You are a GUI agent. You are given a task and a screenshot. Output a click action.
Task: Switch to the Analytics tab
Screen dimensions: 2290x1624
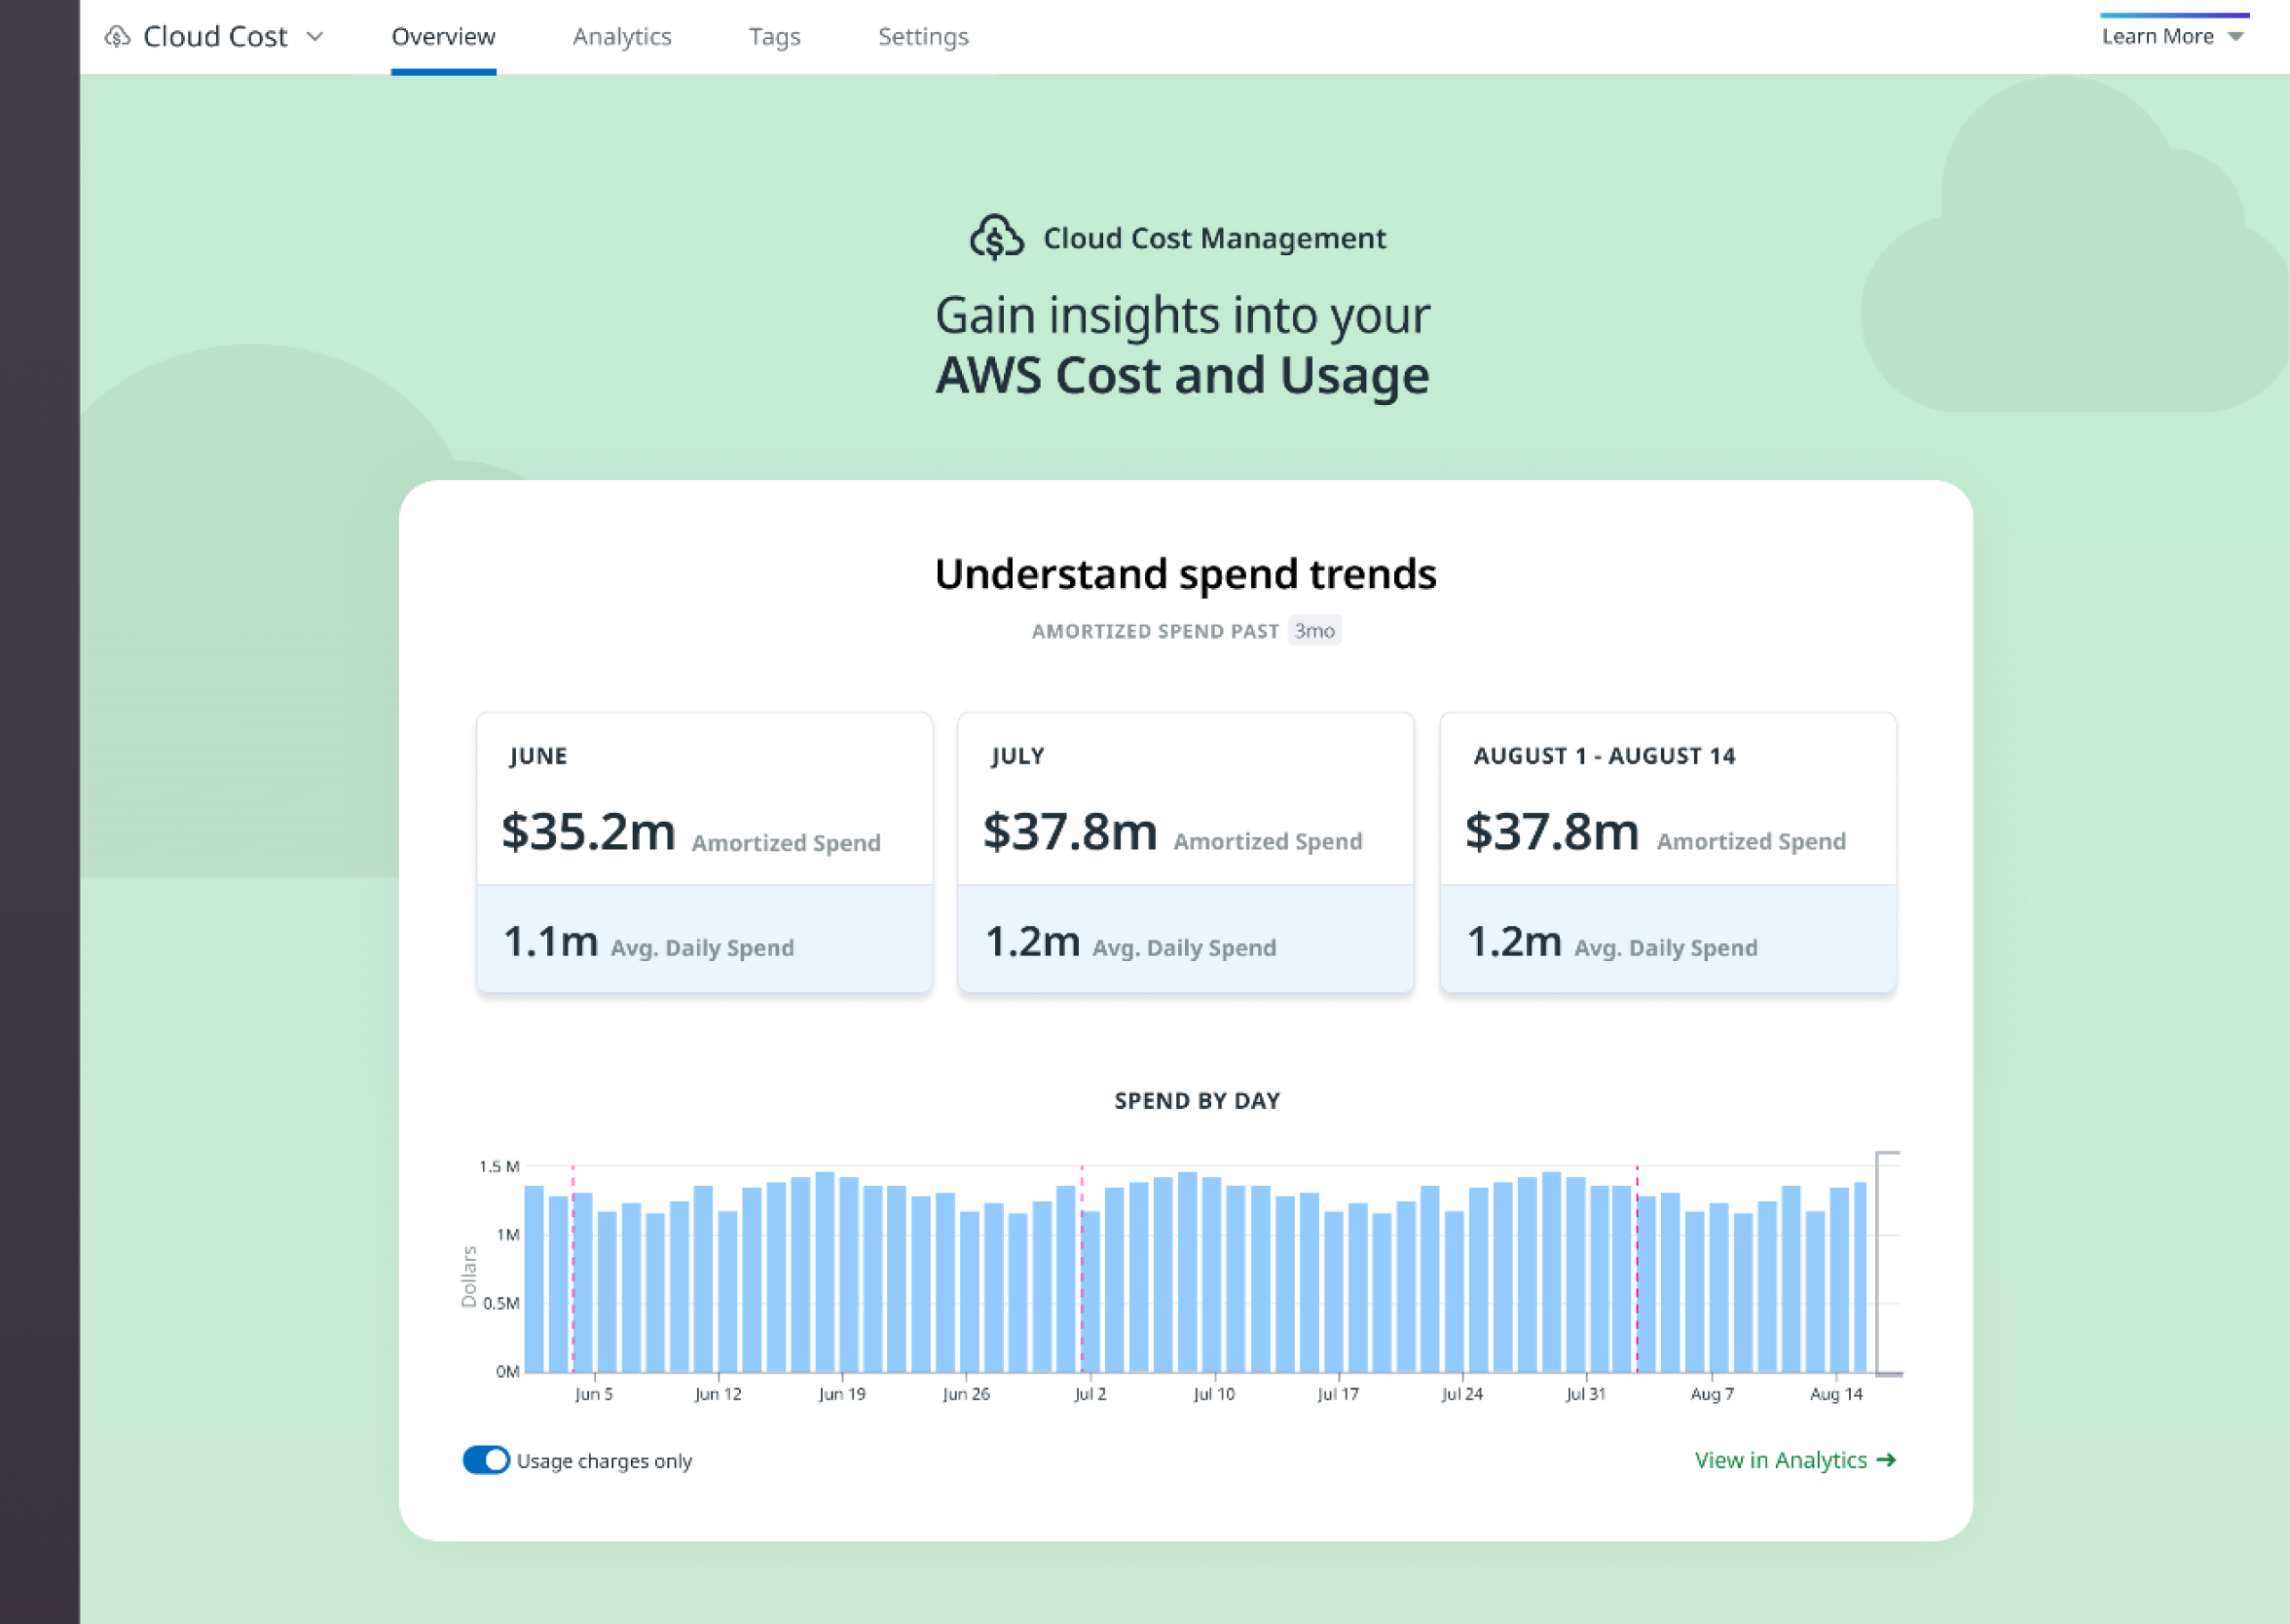click(621, 37)
